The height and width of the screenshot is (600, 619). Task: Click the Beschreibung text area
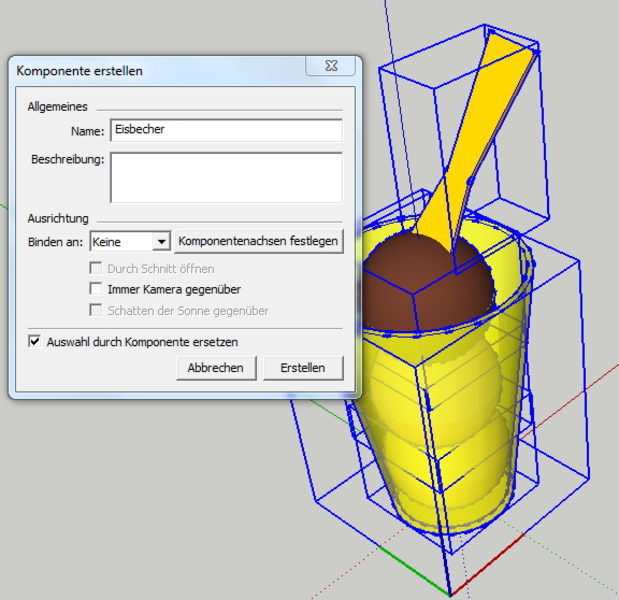coord(226,177)
